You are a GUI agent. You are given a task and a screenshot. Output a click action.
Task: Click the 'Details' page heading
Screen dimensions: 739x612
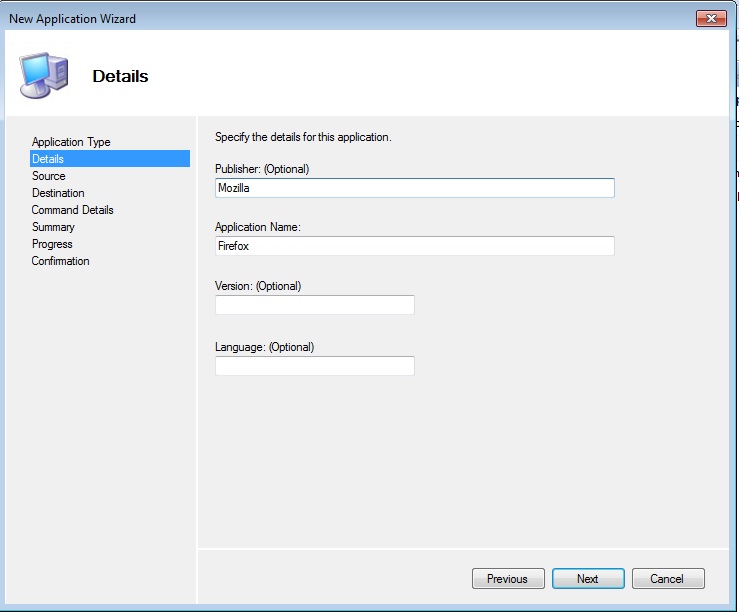[120, 76]
